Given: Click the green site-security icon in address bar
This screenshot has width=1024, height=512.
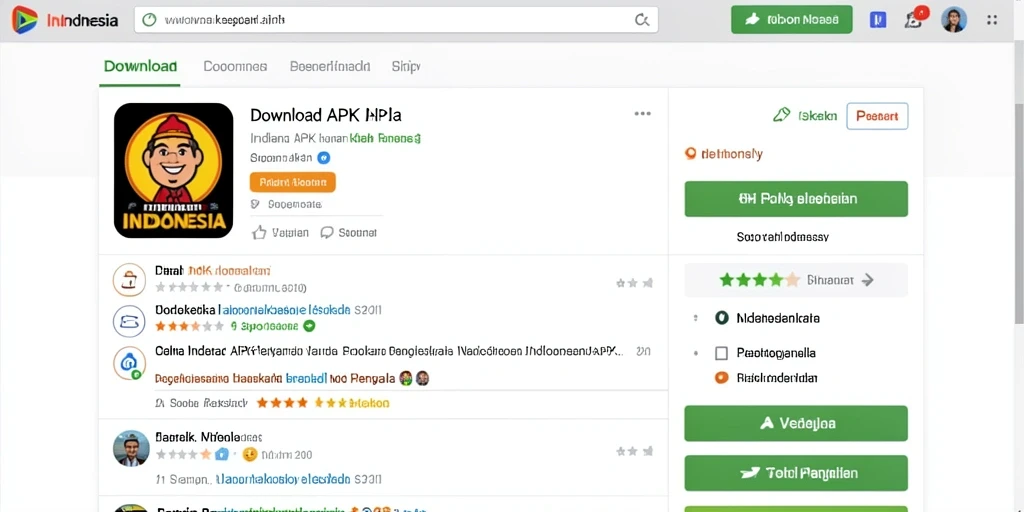Looking at the screenshot, I should 150,20.
